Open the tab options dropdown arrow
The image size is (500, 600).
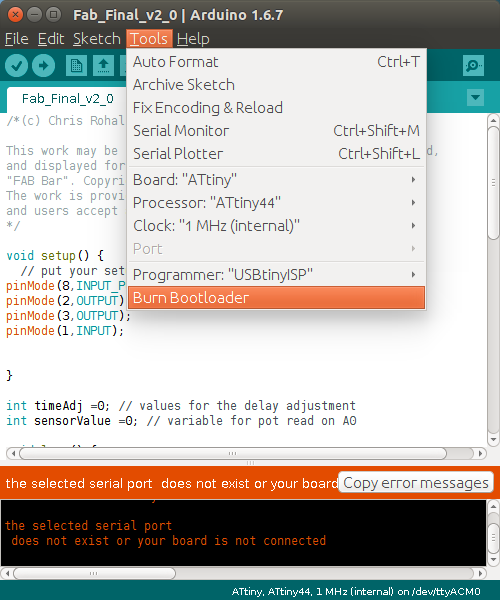[475, 97]
